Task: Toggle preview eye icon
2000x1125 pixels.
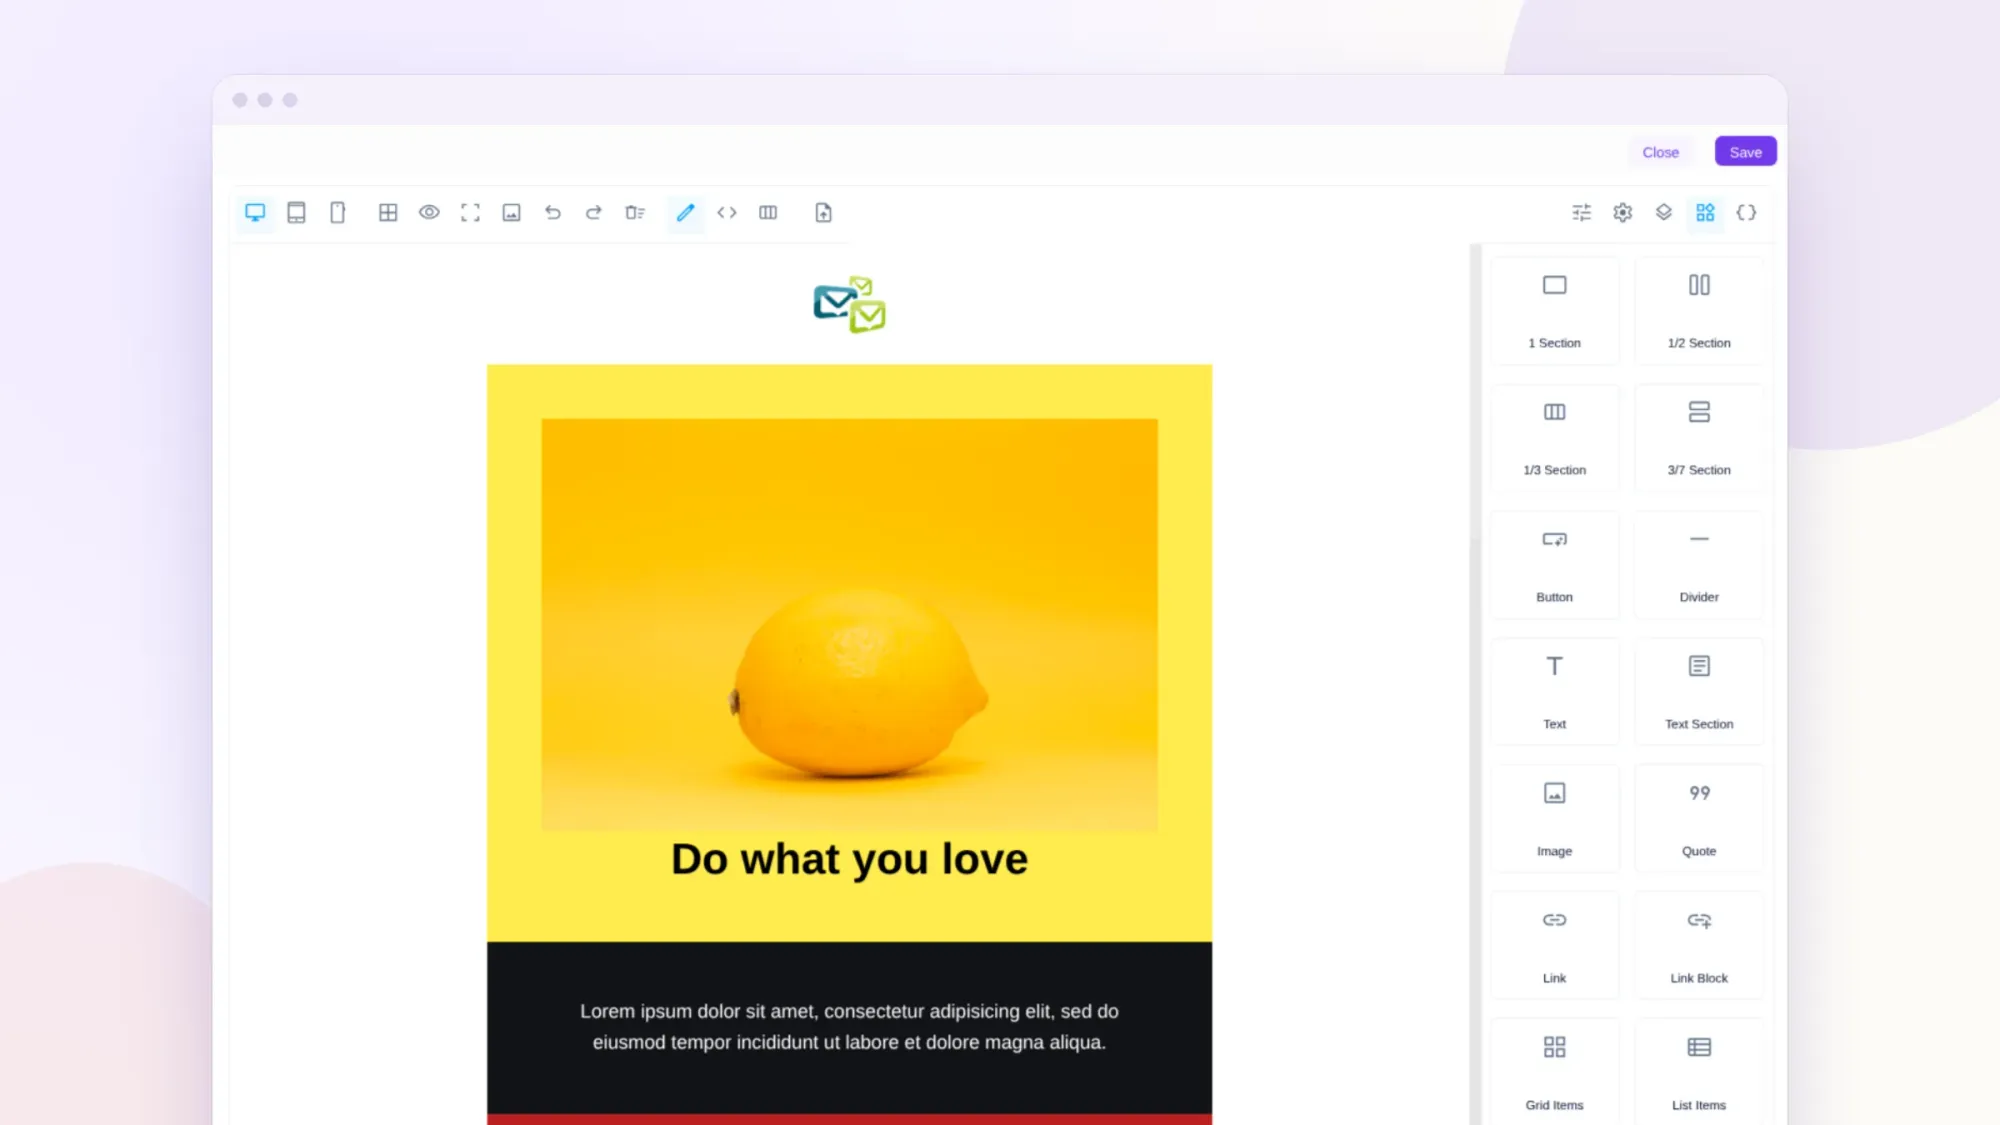Action: (x=429, y=212)
